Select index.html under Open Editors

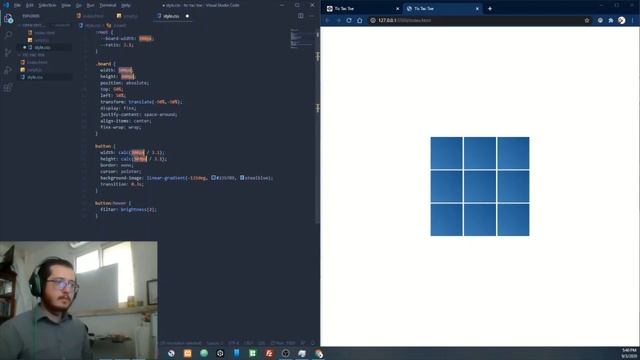click(44, 33)
